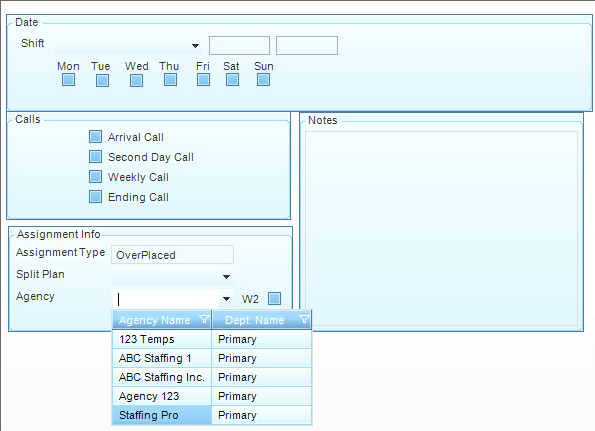Screen dimensions: 595x431
Task: Tick the Wed checkbox
Action: (x=136, y=80)
